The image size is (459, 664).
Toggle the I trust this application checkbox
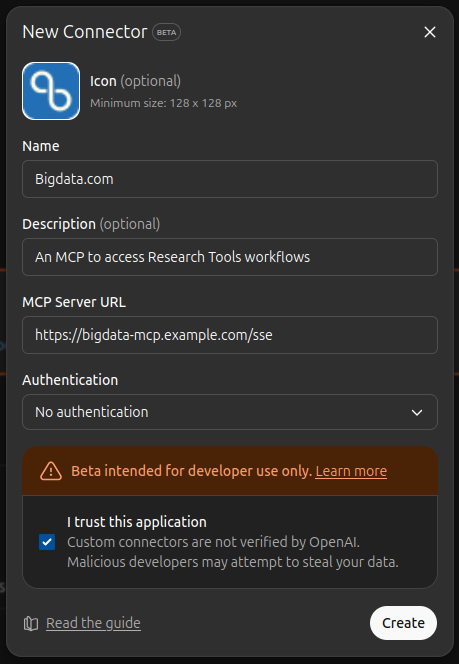click(x=47, y=542)
